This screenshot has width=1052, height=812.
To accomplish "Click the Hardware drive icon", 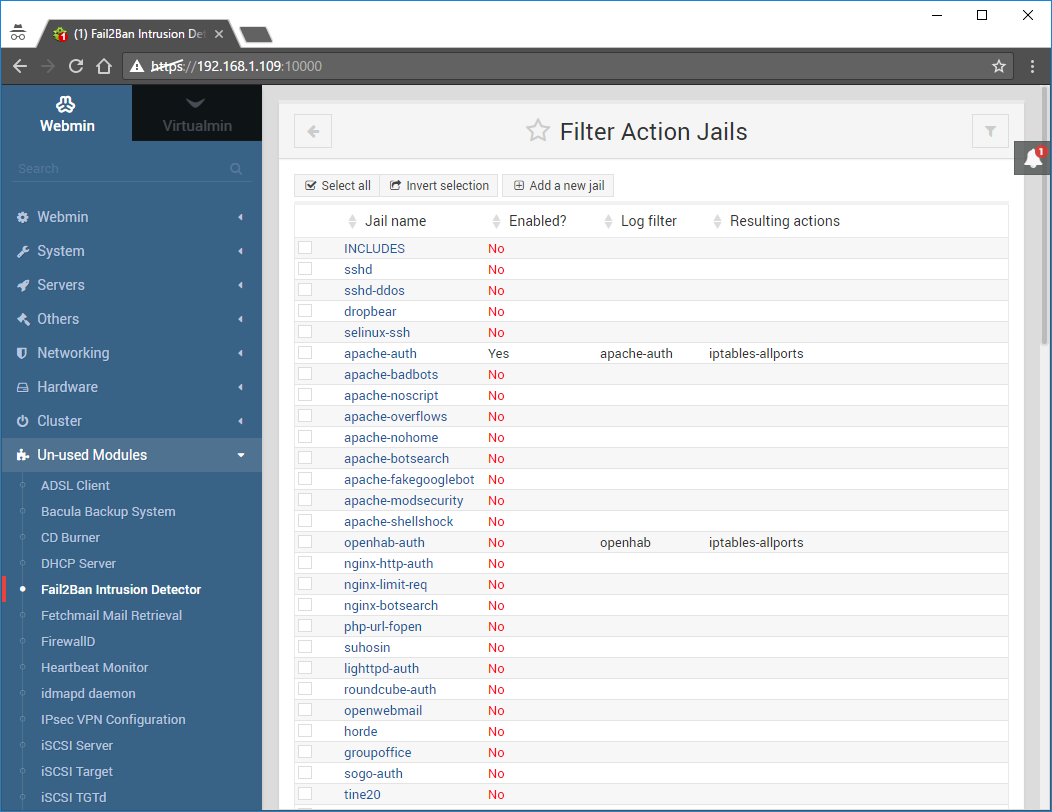I will click(22, 387).
